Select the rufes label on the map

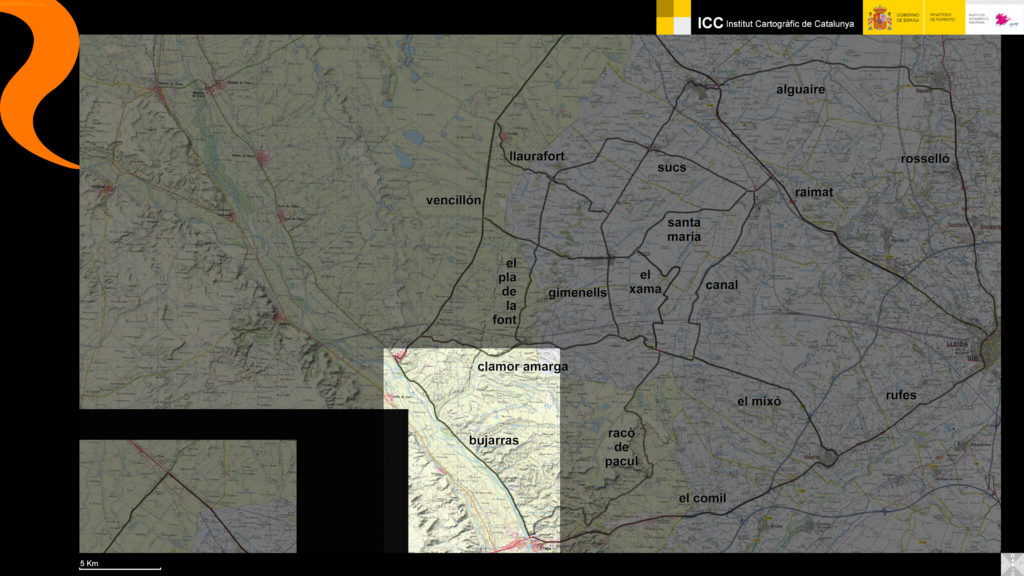[x=900, y=395]
